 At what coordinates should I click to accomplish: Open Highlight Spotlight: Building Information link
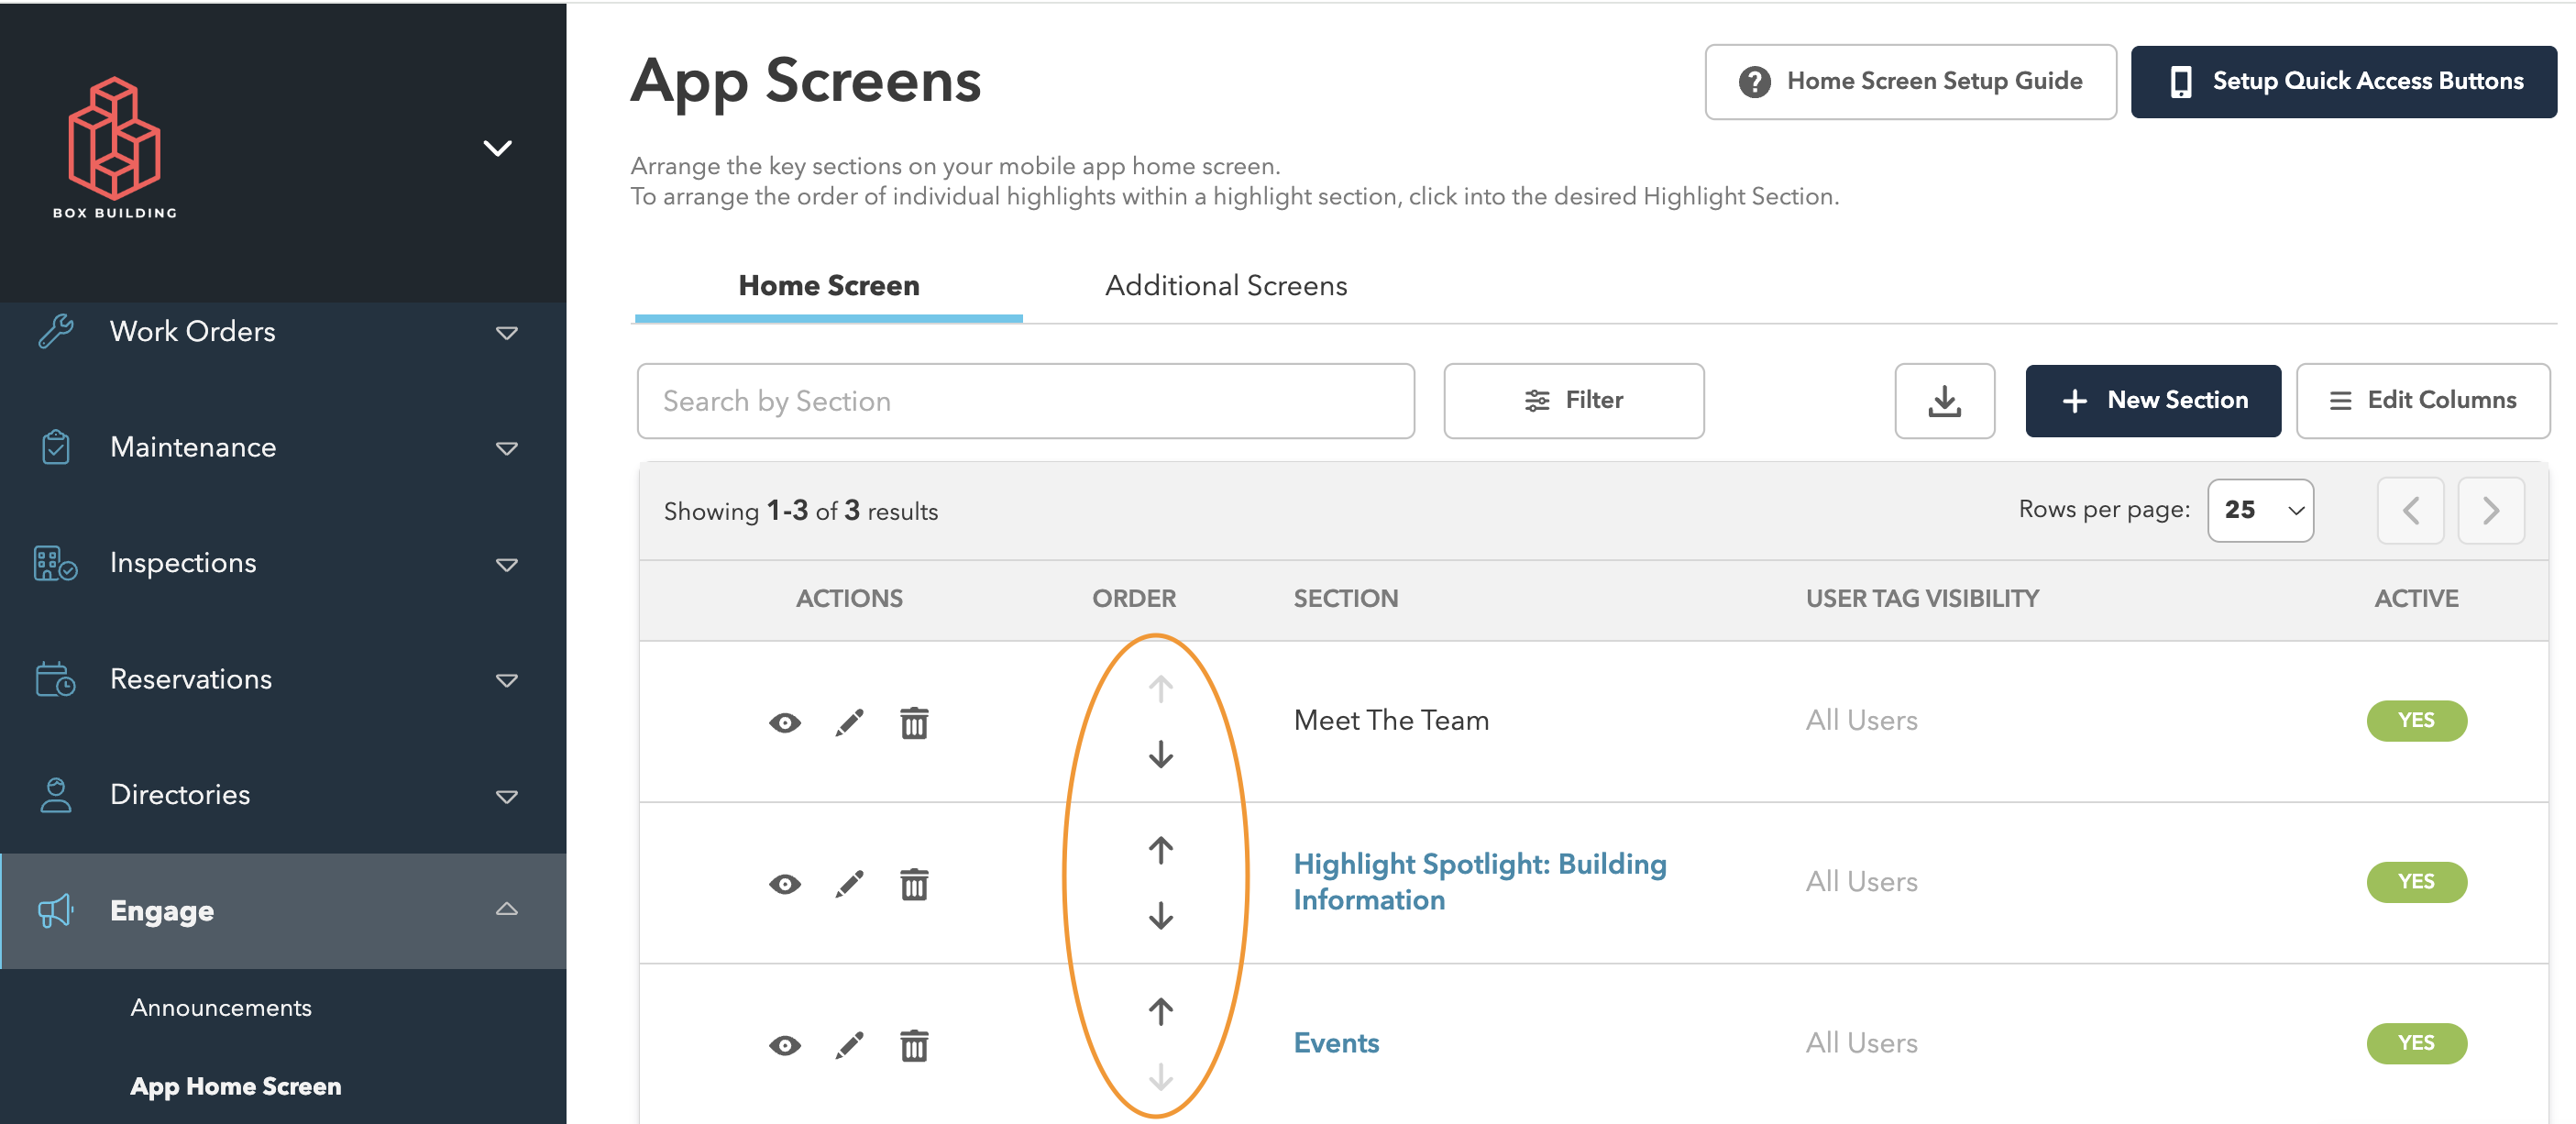(1480, 882)
